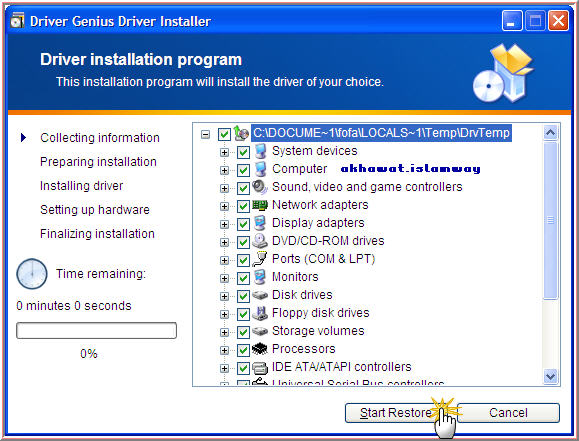579x441 pixels.
Task: Expand the System devices node
Action: (x=224, y=152)
